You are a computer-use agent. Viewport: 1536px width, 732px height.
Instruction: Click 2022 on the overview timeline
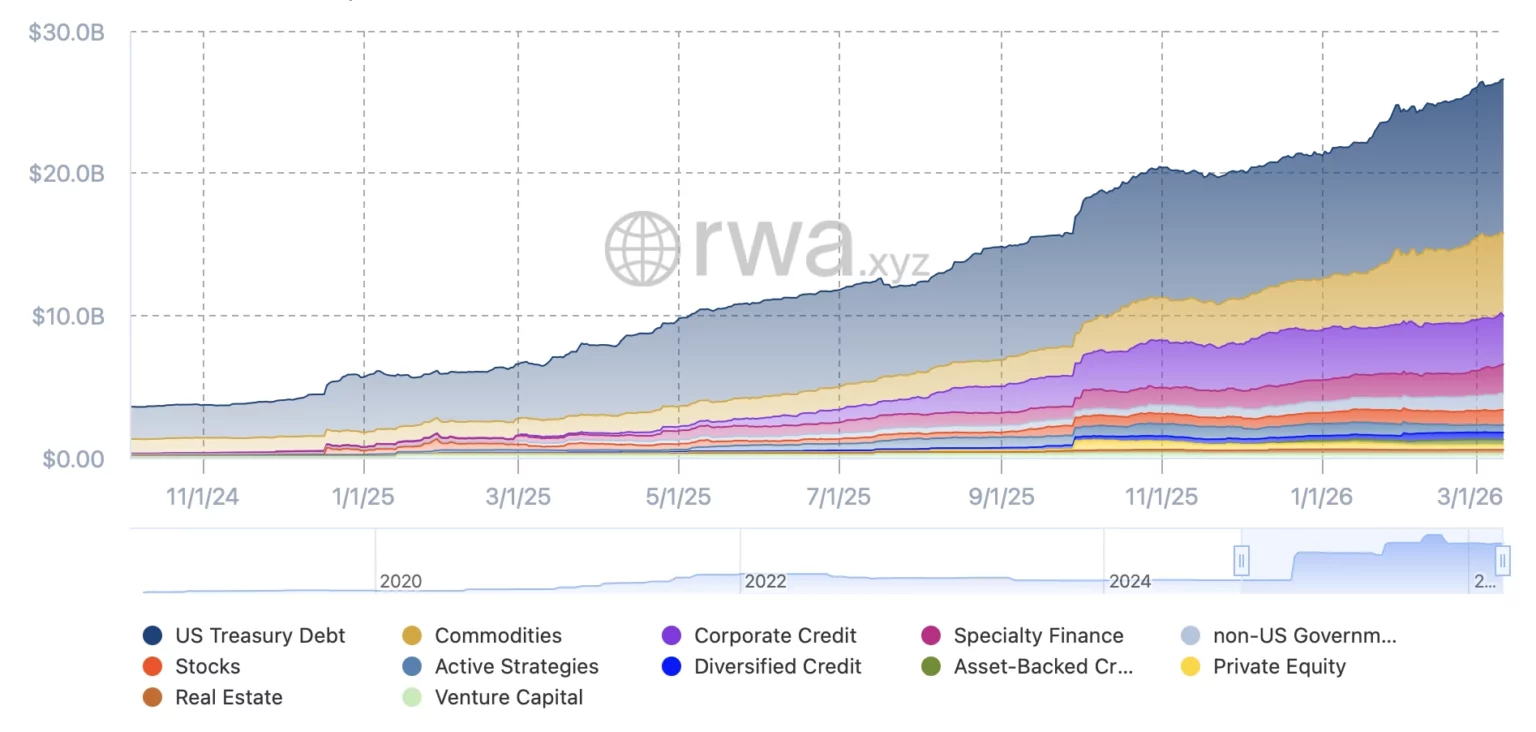click(x=765, y=581)
